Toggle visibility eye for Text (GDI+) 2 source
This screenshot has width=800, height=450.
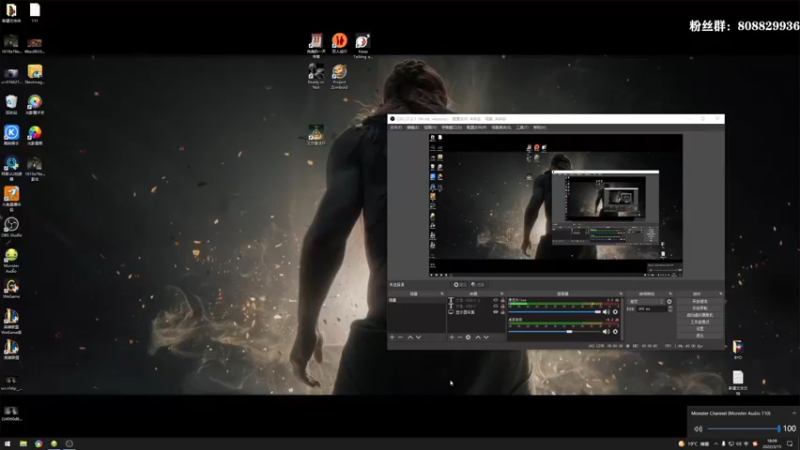click(495, 300)
